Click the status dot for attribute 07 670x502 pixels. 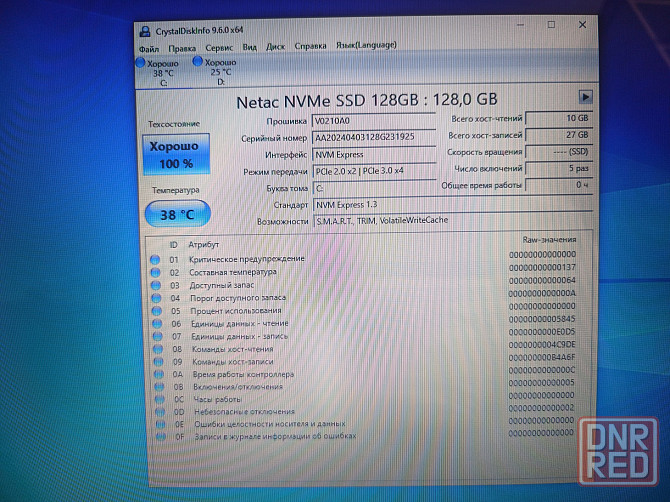158,337
